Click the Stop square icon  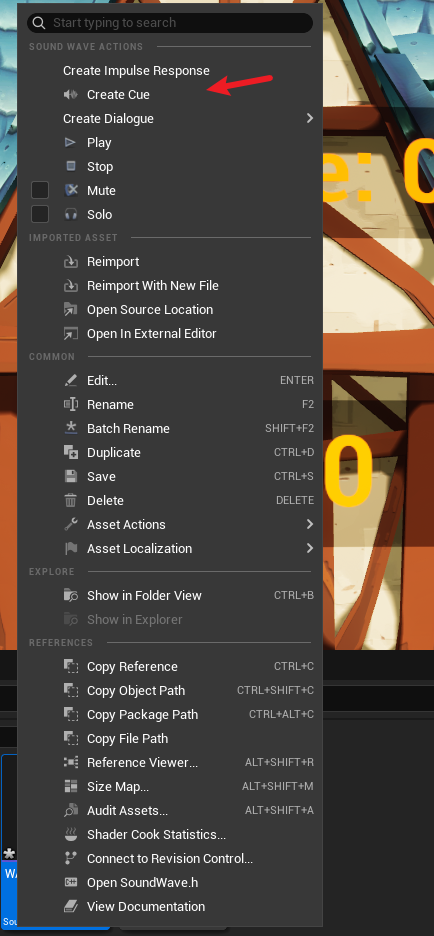tap(71, 166)
